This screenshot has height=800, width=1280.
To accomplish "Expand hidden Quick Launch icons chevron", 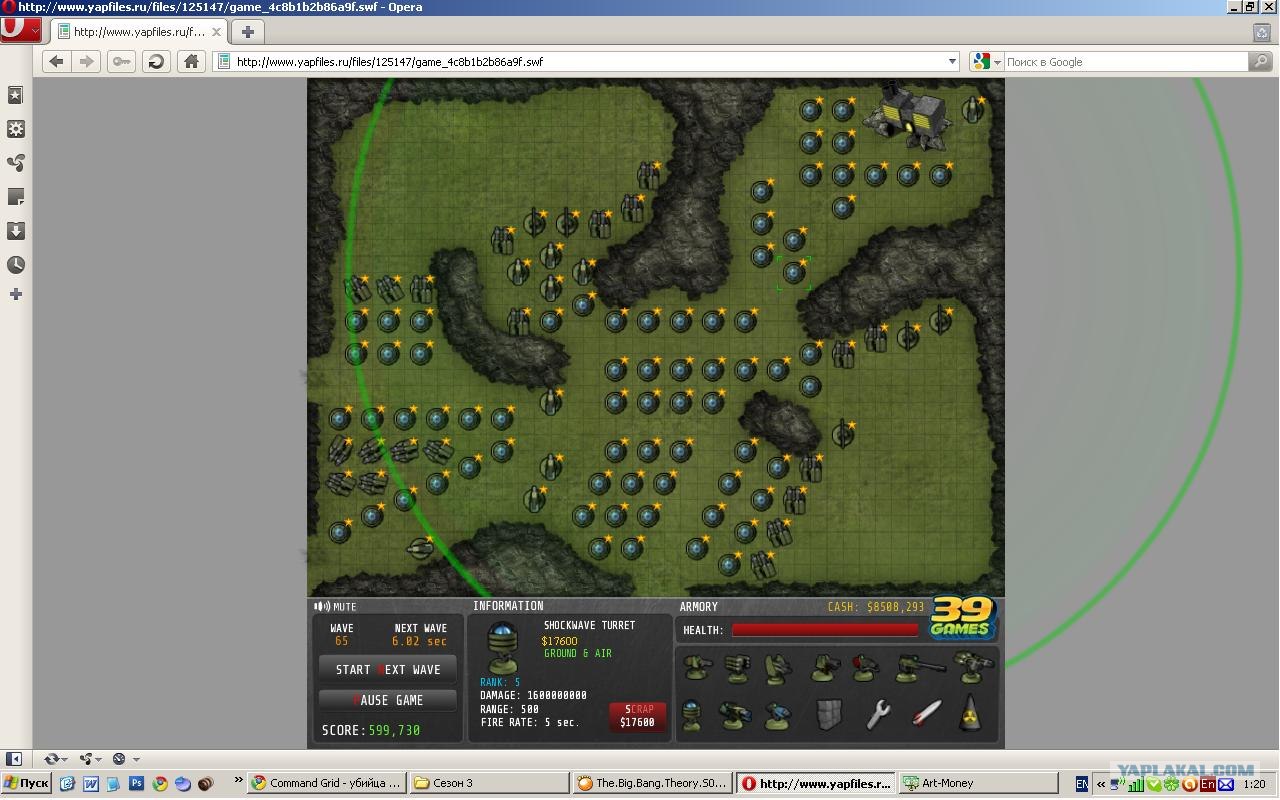I will (238, 781).
